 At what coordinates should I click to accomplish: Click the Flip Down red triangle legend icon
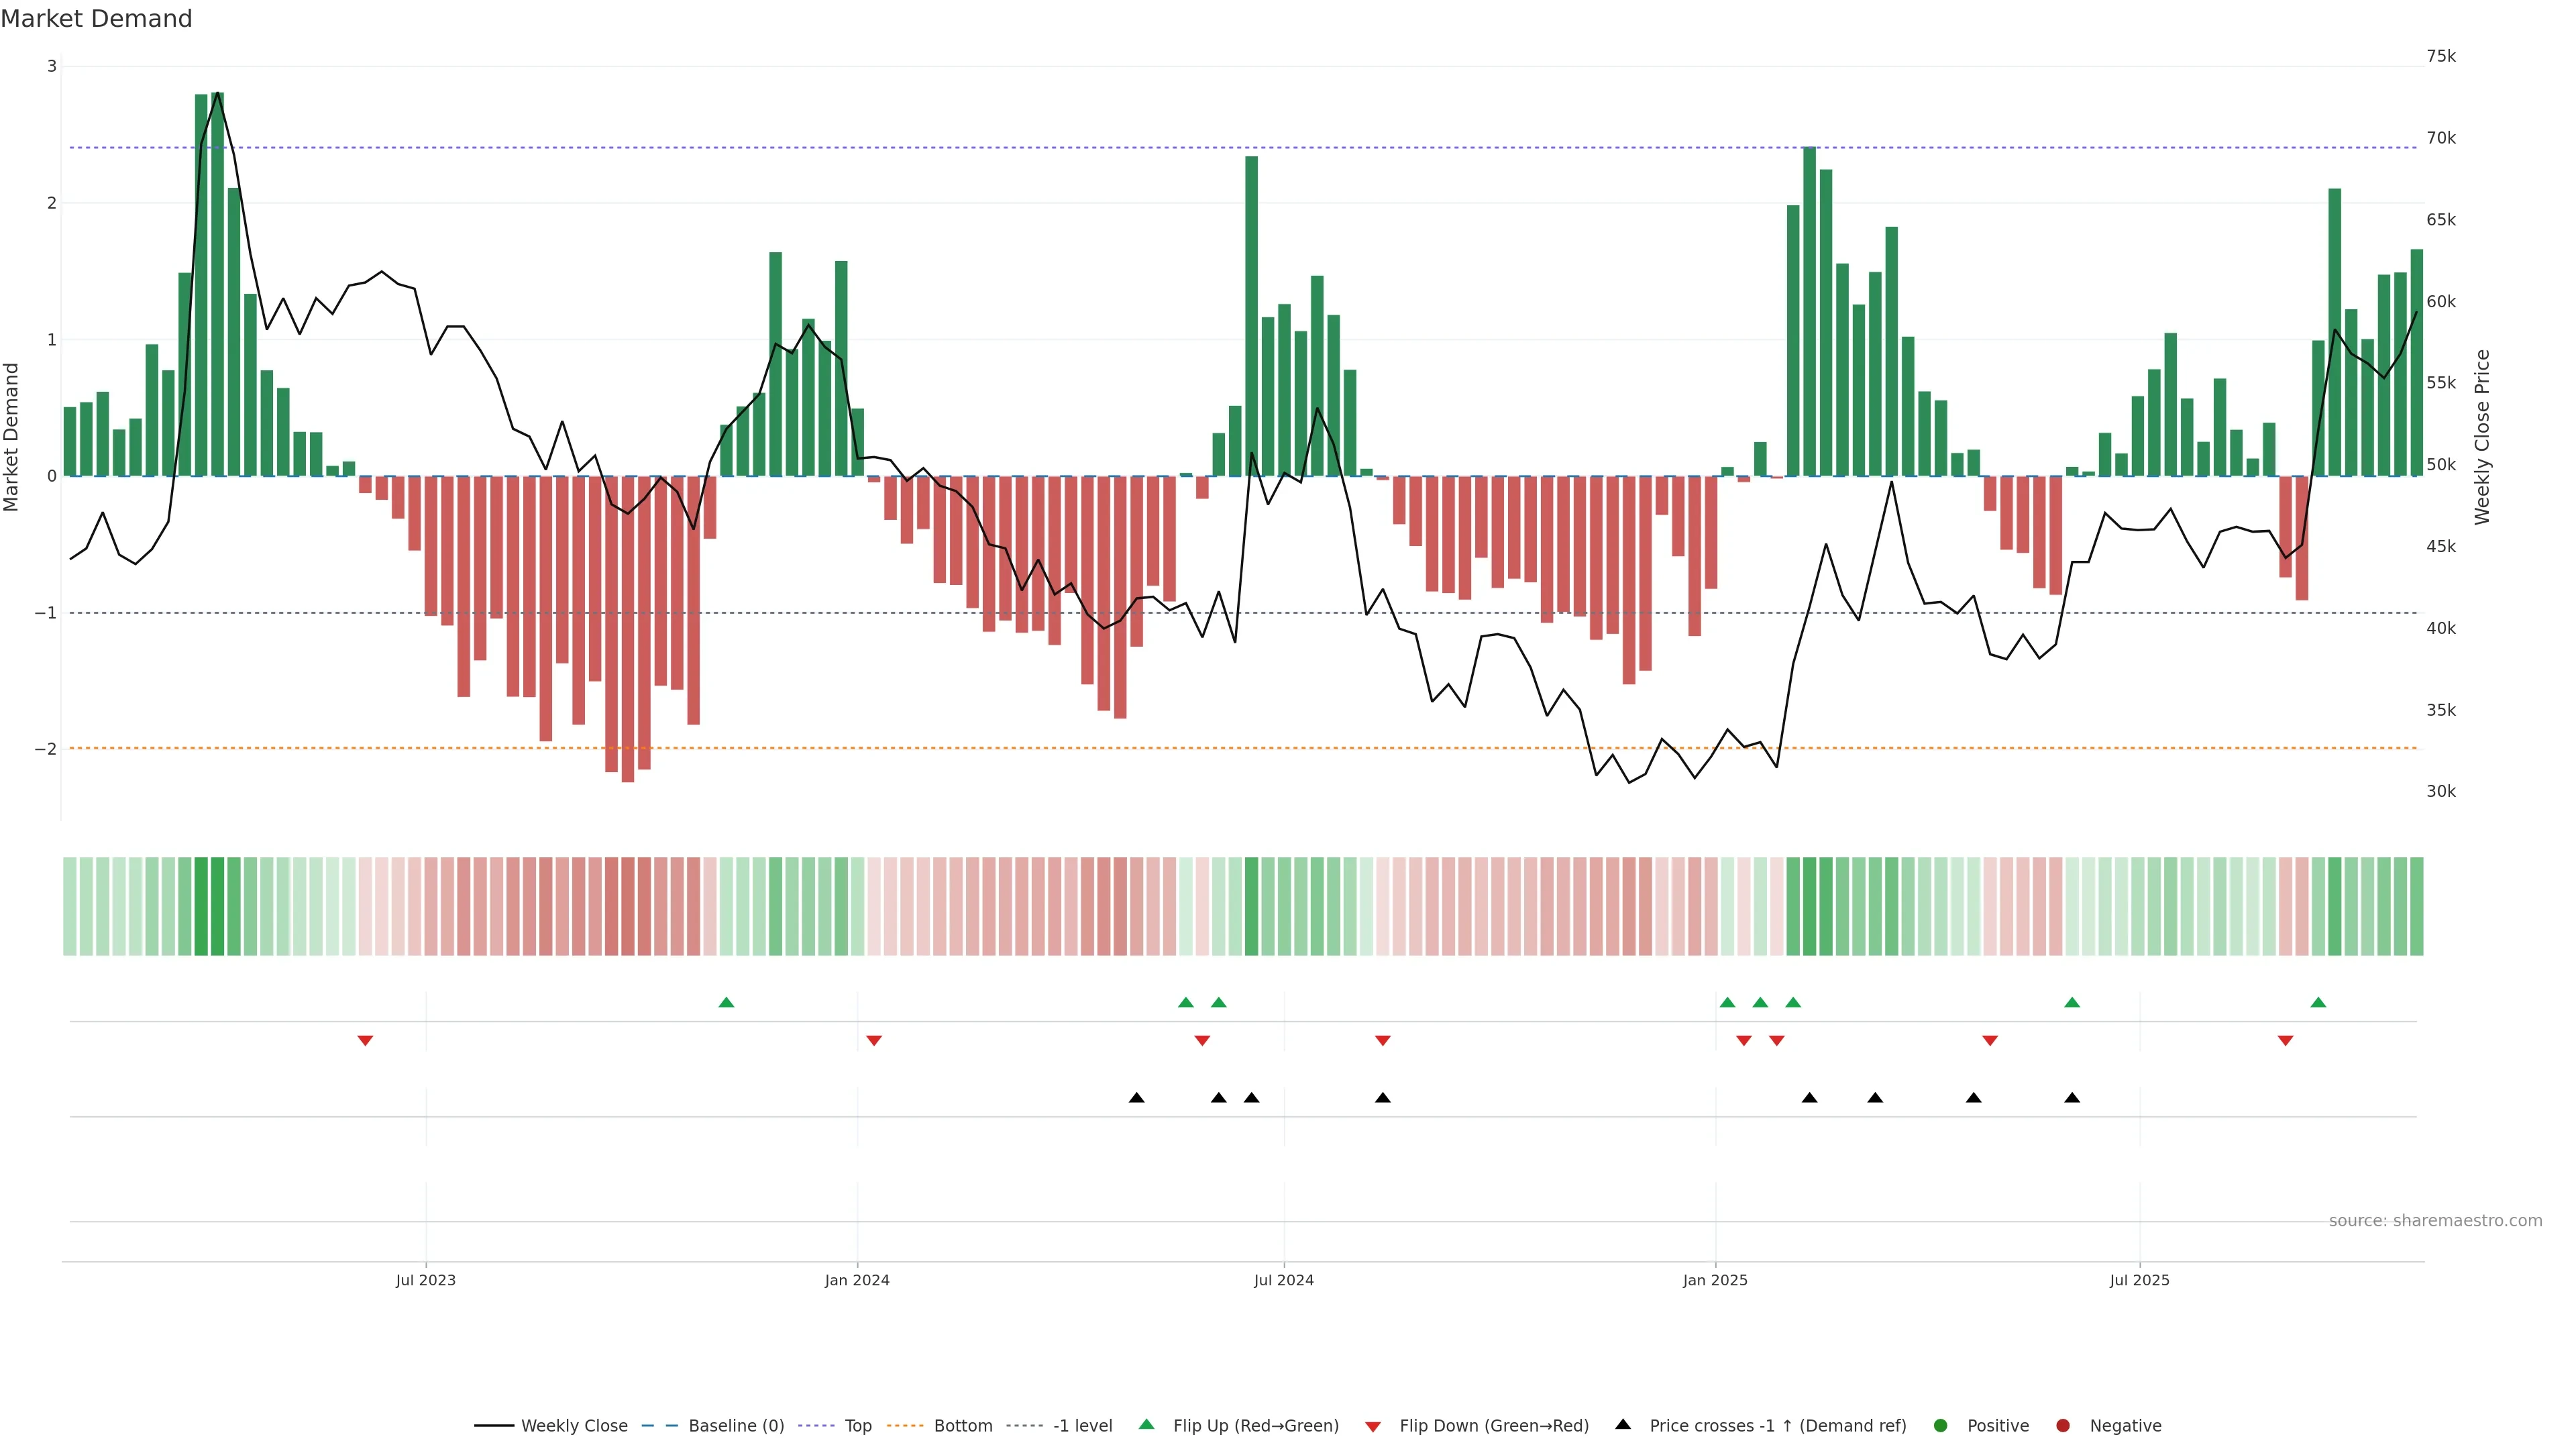(x=1372, y=1426)
